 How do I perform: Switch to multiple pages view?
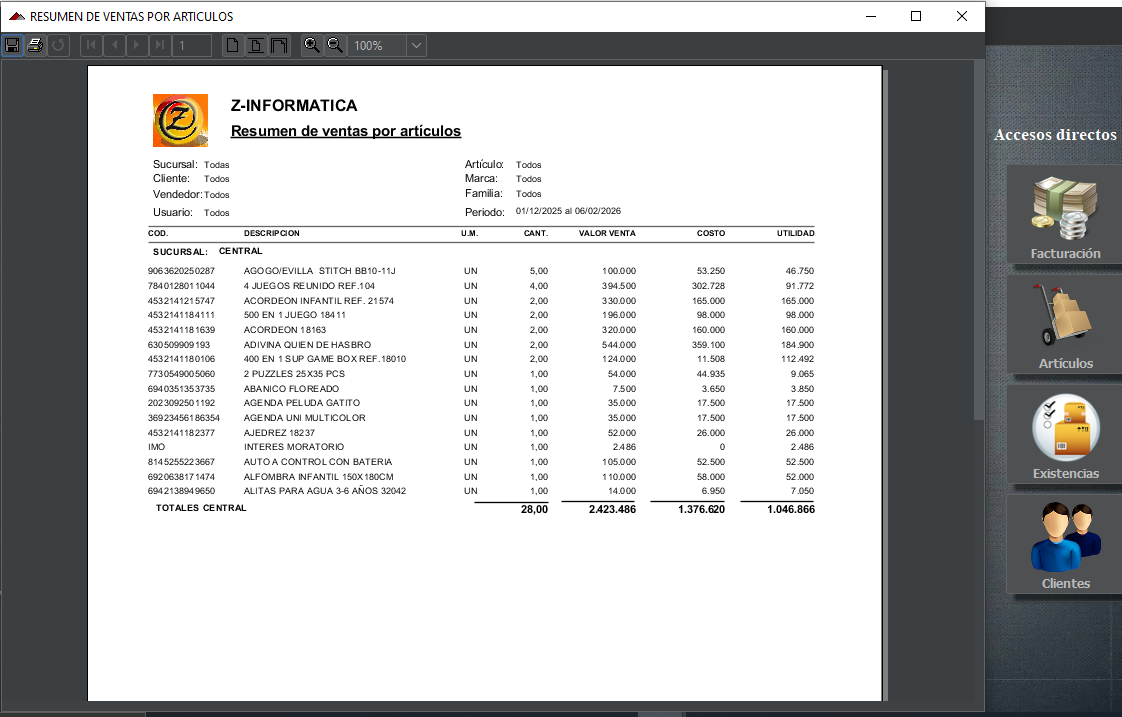coord(277,44)
